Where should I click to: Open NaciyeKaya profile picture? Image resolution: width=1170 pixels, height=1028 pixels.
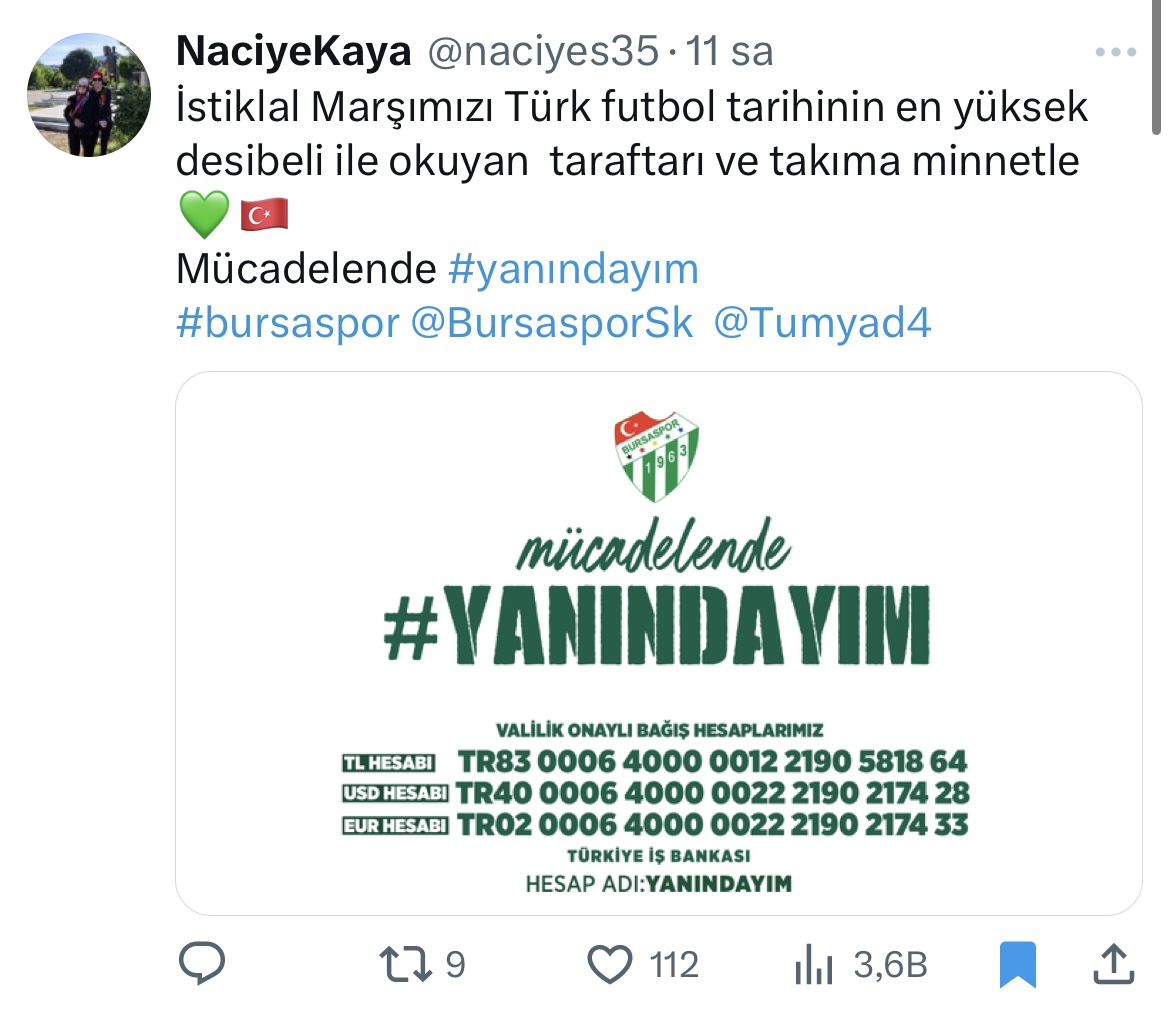click(x=89, y=95)
